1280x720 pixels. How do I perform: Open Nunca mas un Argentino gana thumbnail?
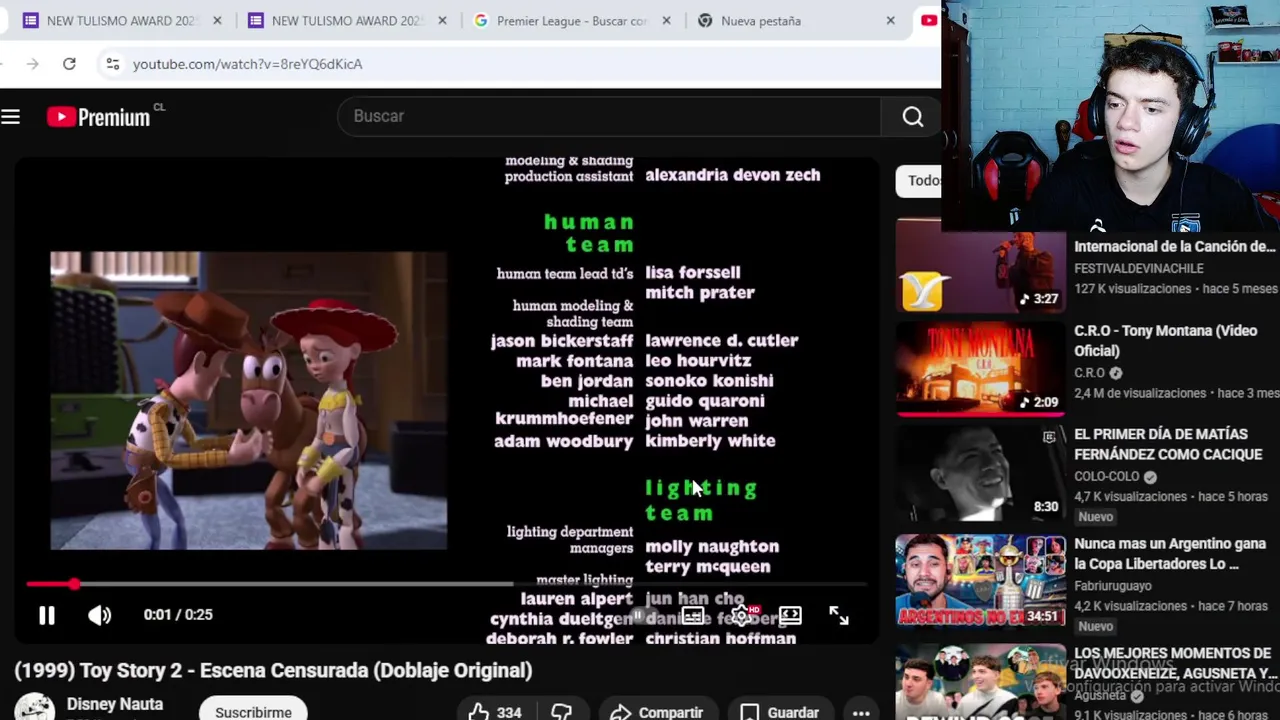coord(980,581)
